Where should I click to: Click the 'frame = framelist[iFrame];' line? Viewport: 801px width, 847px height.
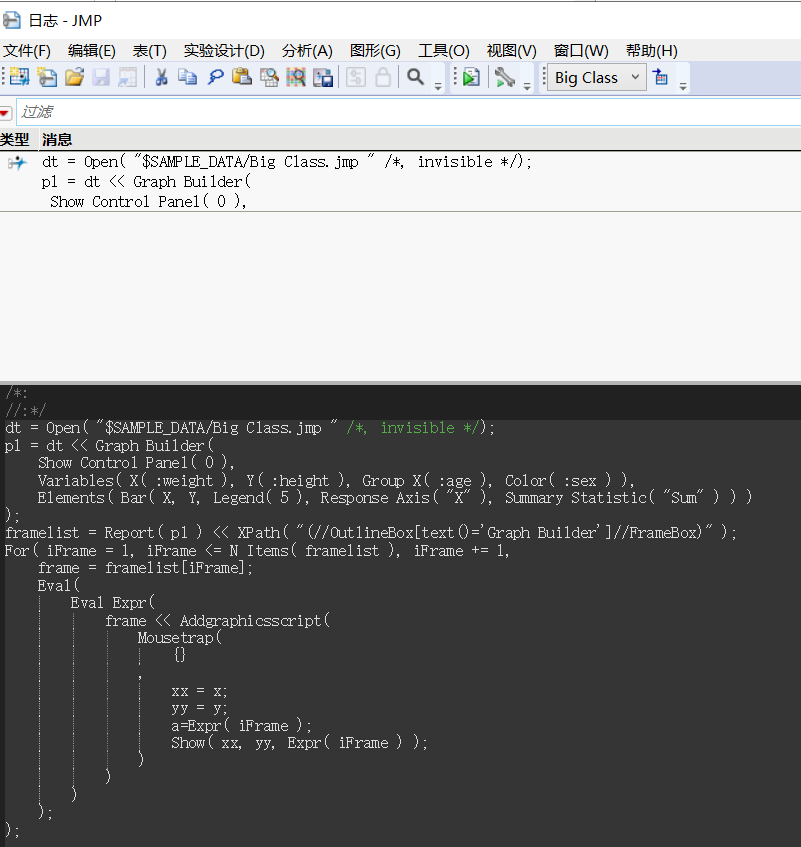(x=145, y=568)
